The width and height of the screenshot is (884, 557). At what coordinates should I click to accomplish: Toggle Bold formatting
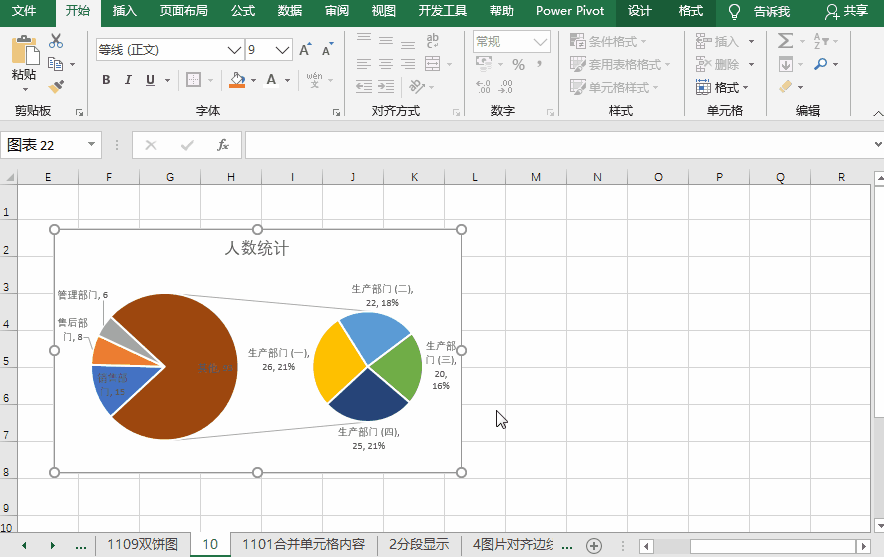(x=106, y=80)
